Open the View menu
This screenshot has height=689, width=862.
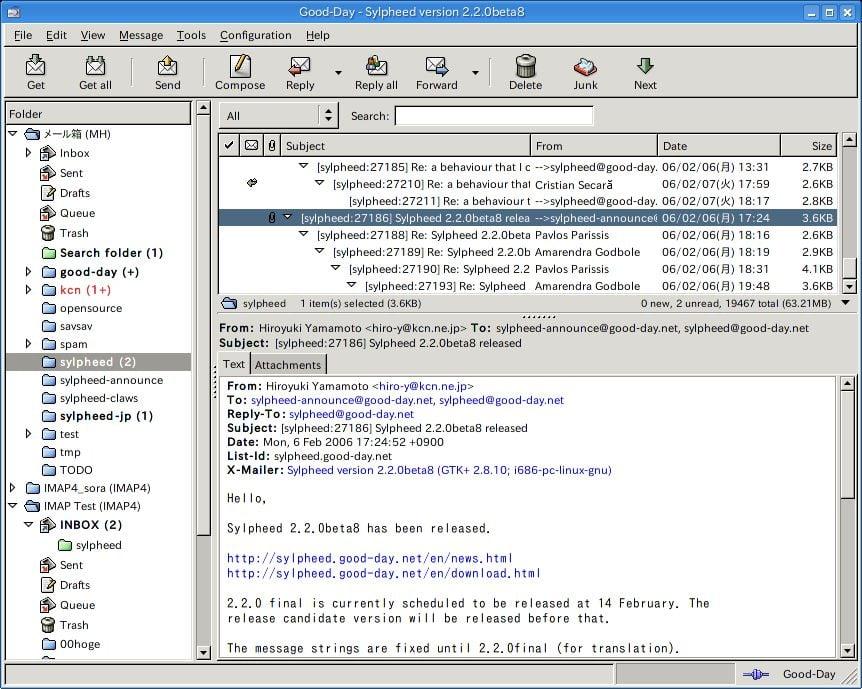[92, 35]
